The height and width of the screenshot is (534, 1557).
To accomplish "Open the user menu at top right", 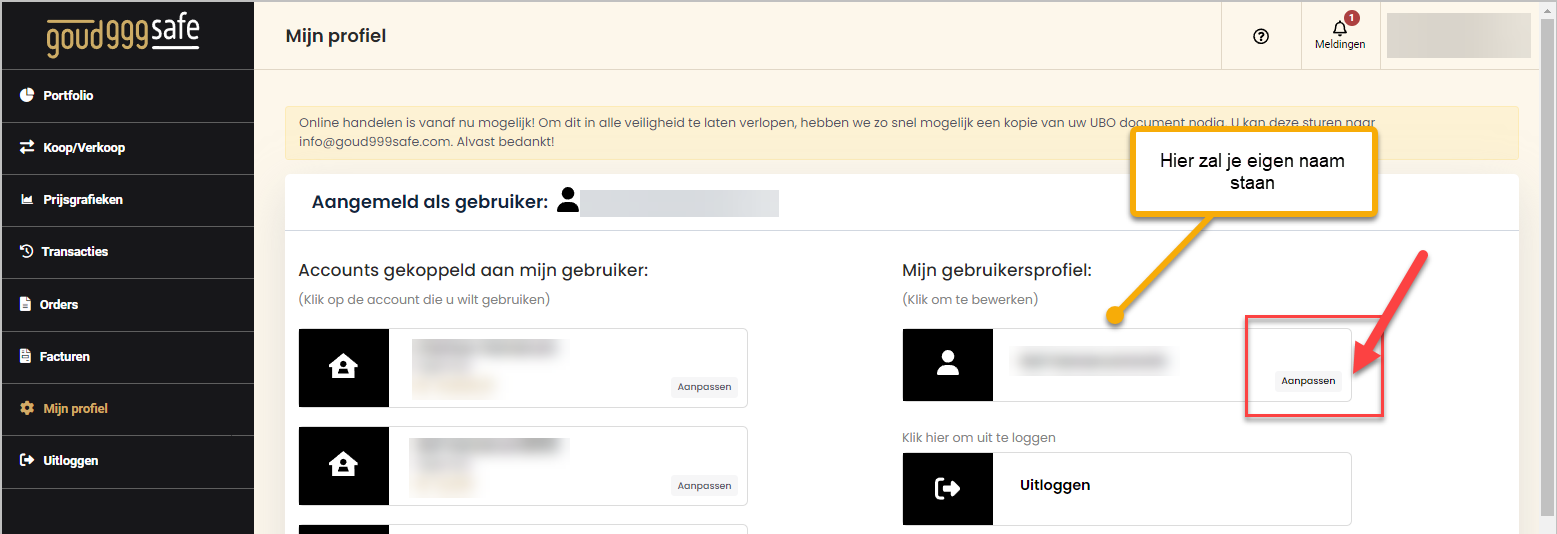I will [1458, 36].
